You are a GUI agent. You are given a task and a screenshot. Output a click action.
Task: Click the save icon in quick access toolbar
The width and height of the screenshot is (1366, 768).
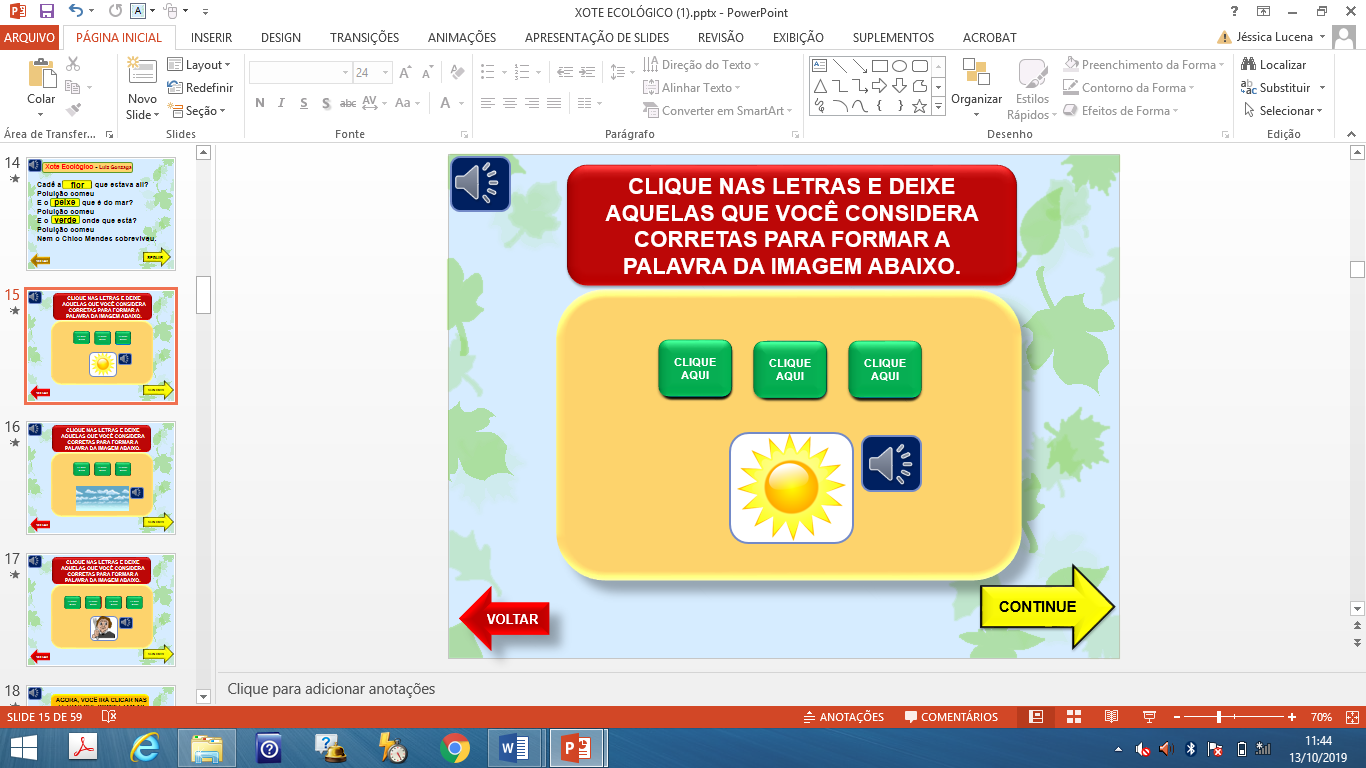pos(47,12)
